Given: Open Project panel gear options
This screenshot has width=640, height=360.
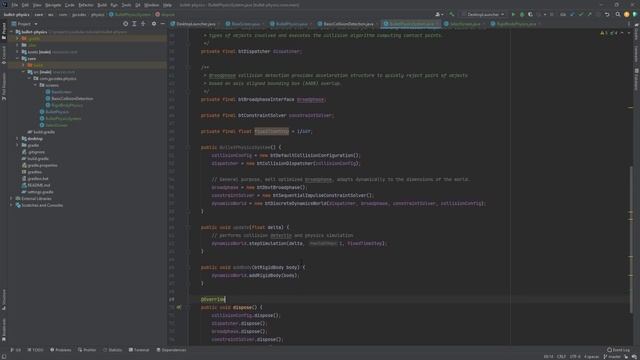Looking at the screenshot, I should [x=154, y=24].
